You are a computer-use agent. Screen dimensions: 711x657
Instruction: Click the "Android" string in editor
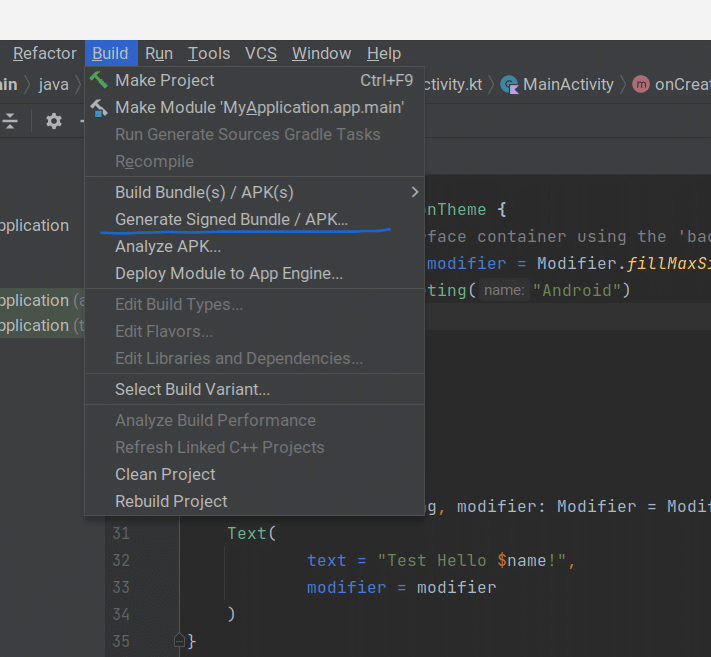pos(577,290)
